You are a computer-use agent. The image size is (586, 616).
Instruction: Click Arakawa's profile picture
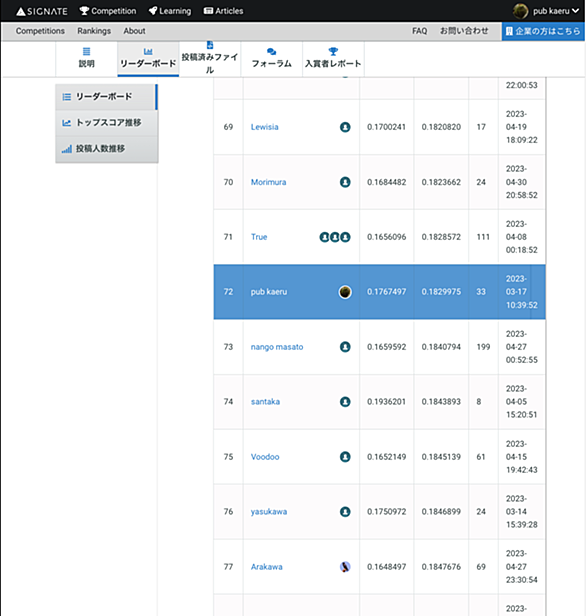click(345, 566)
